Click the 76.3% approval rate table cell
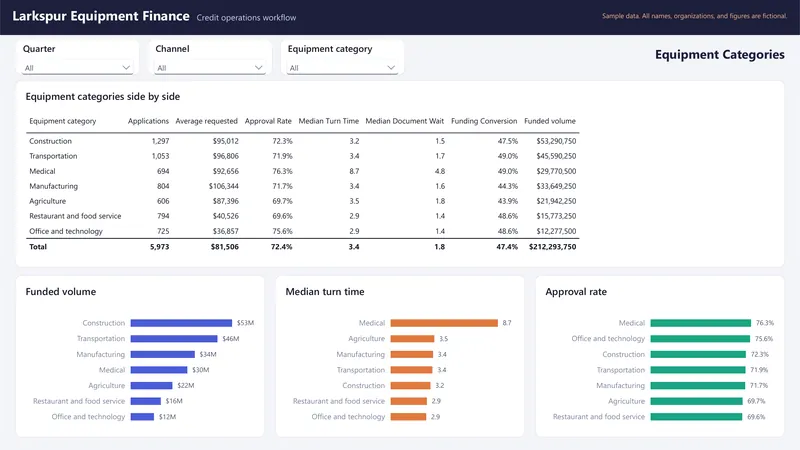The height and width of the screenshot is (450, 800). pyautogui.click(x=282, y=171)
